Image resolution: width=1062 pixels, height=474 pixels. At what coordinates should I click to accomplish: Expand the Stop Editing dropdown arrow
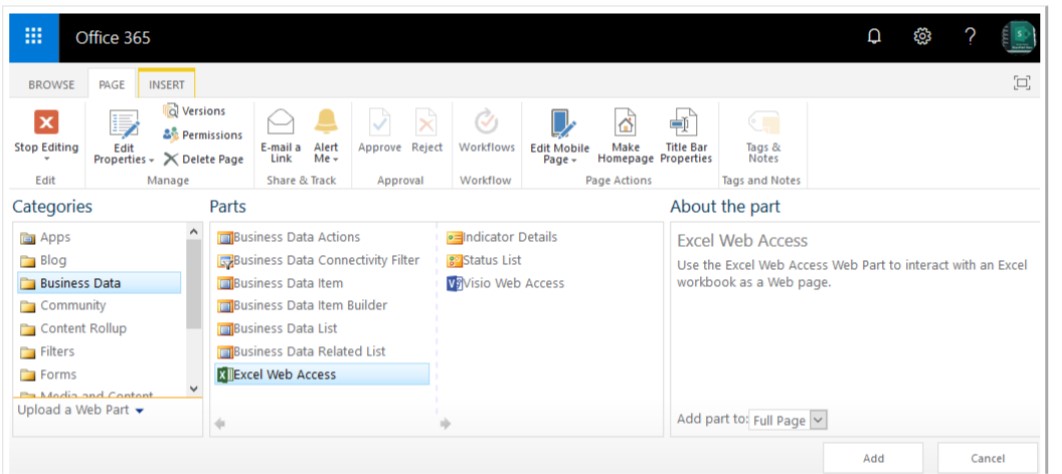pyautogui.click(x=47, y=160)
